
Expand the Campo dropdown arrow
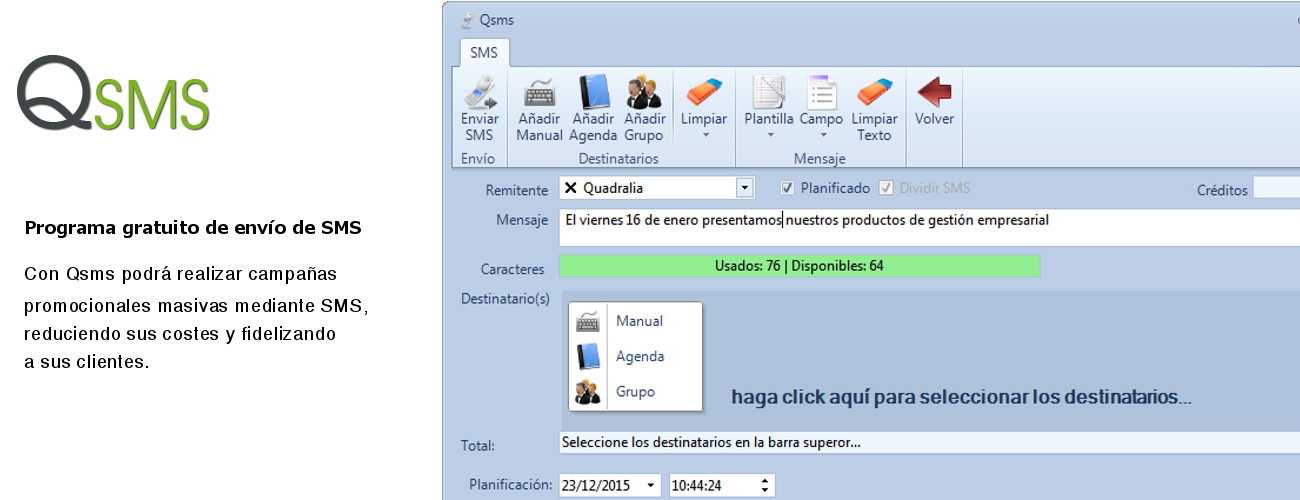point(822,134)
